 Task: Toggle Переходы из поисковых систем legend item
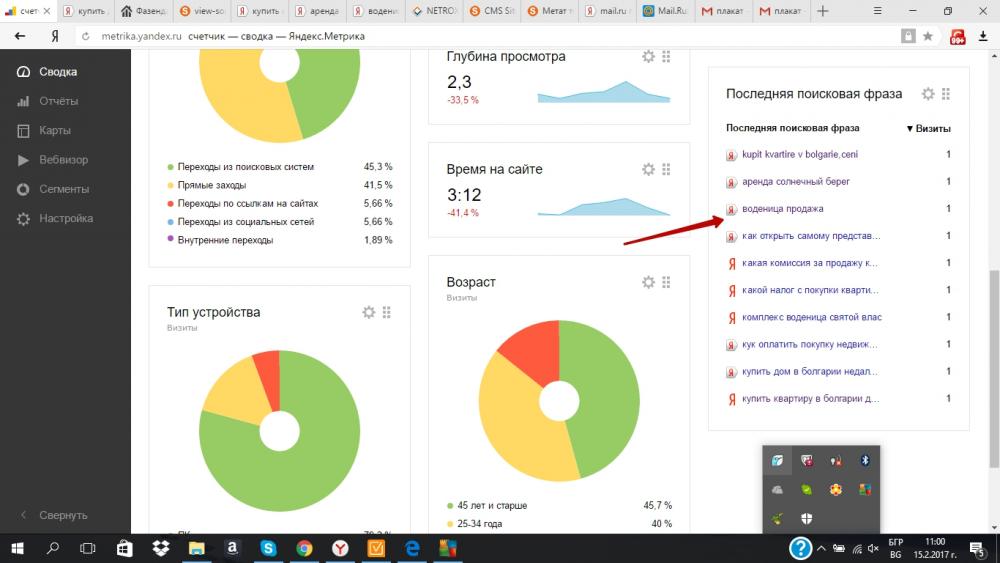click(x=246, y=166)
